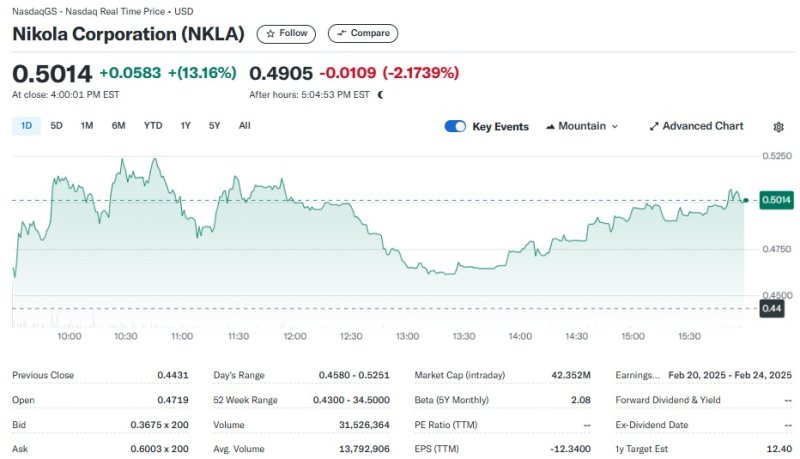The width and height of the screenshot is (800, 459).
Task: Show the YTD chart range
Action: tap(153, 126)
